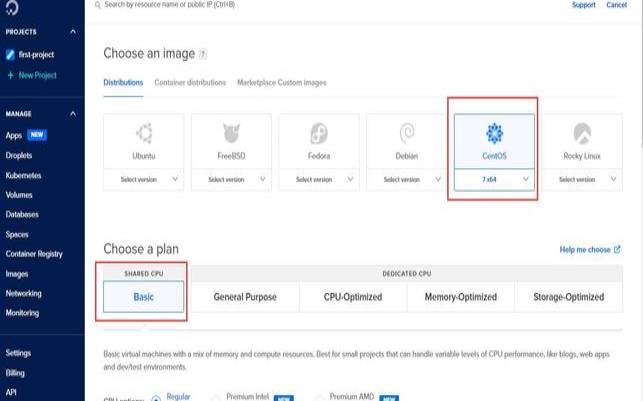Click the plus icon beside New Project
The width and height of the screenshot is (643, 401).
(x=11, y=75)
